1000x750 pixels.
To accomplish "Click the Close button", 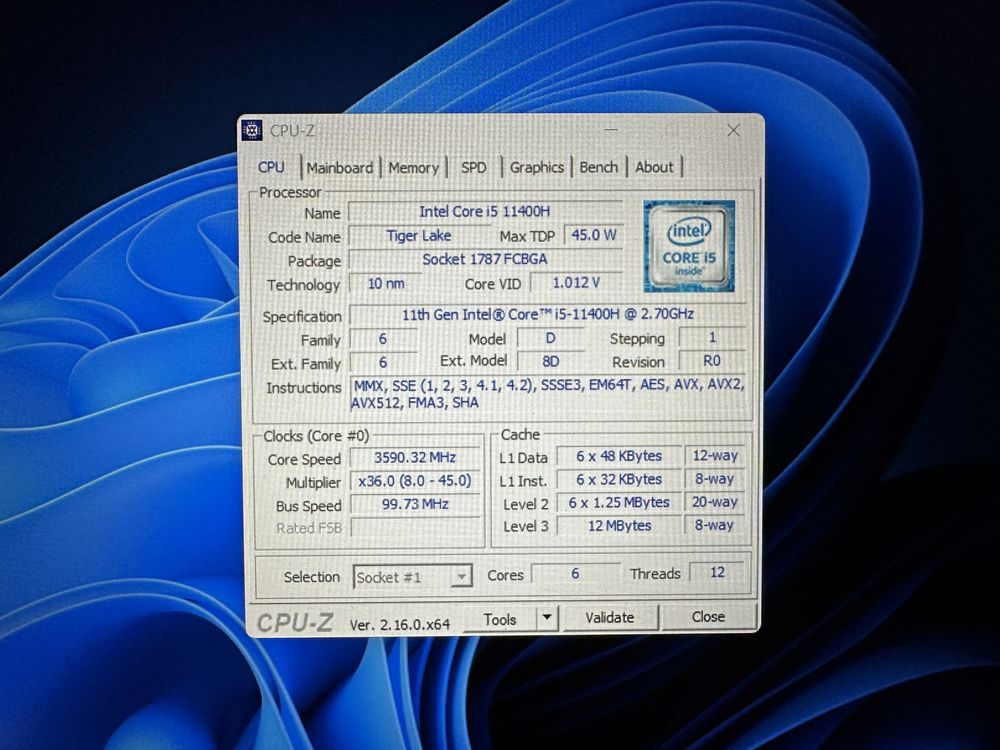I will pos(708,617).
